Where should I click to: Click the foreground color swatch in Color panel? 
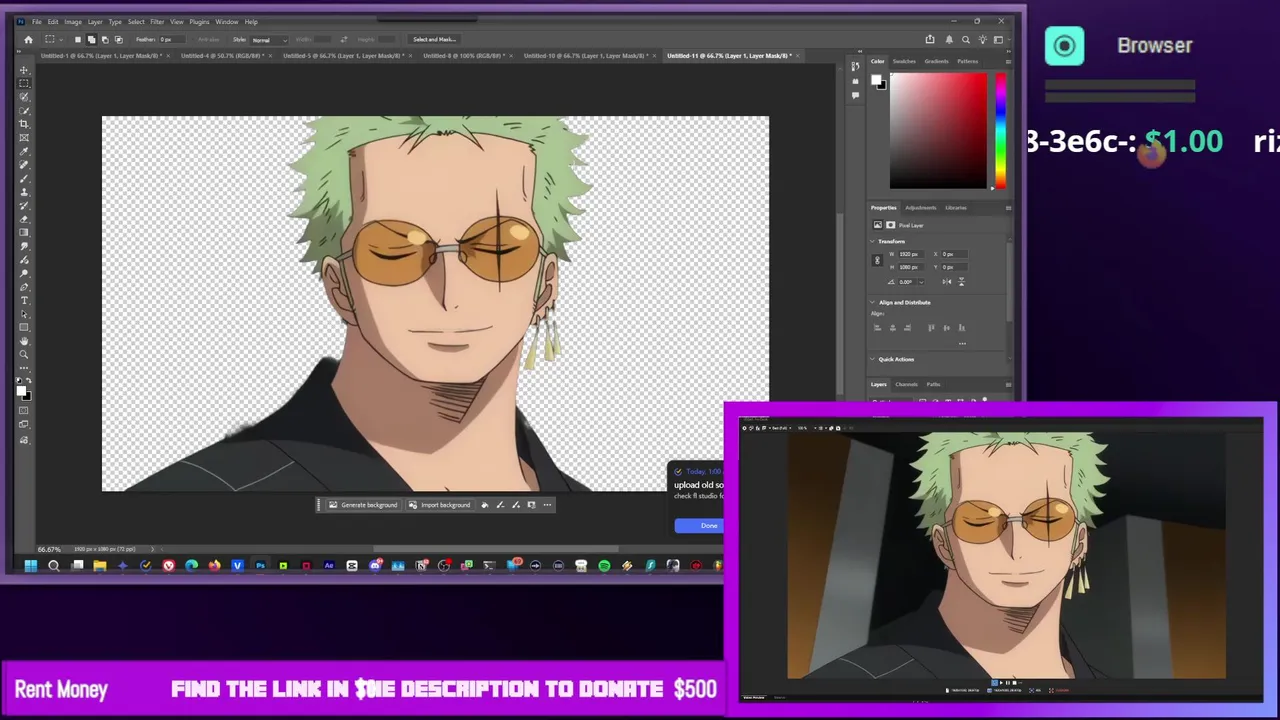876,80
